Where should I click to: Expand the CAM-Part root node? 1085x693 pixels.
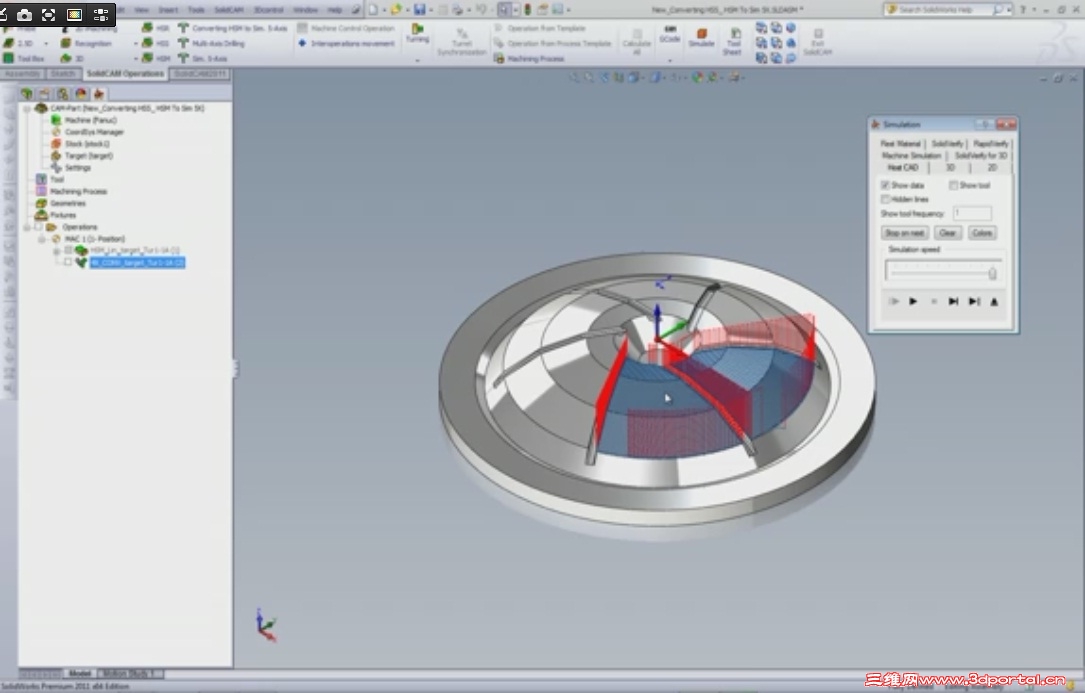[x=27, y=108]
